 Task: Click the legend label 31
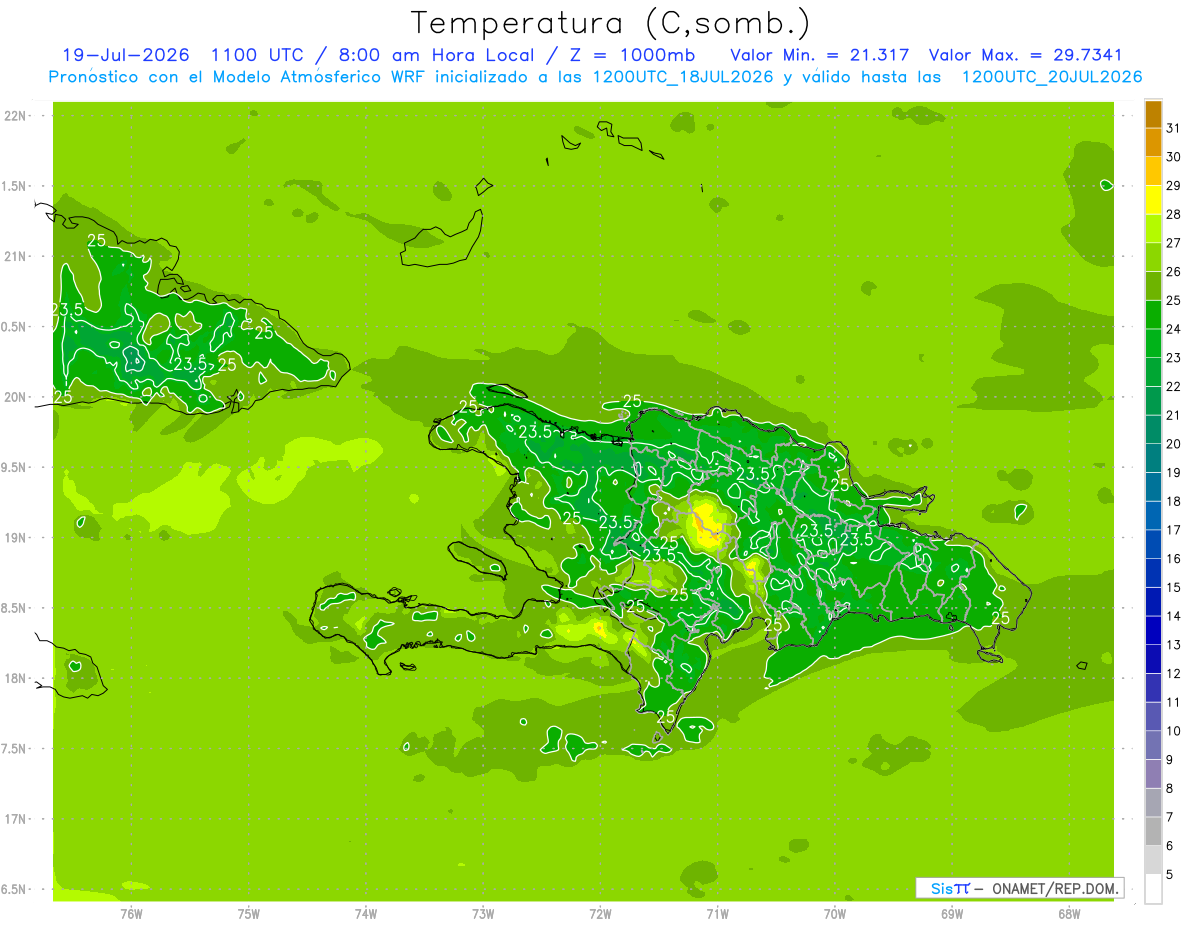[x=1174, y=128]
